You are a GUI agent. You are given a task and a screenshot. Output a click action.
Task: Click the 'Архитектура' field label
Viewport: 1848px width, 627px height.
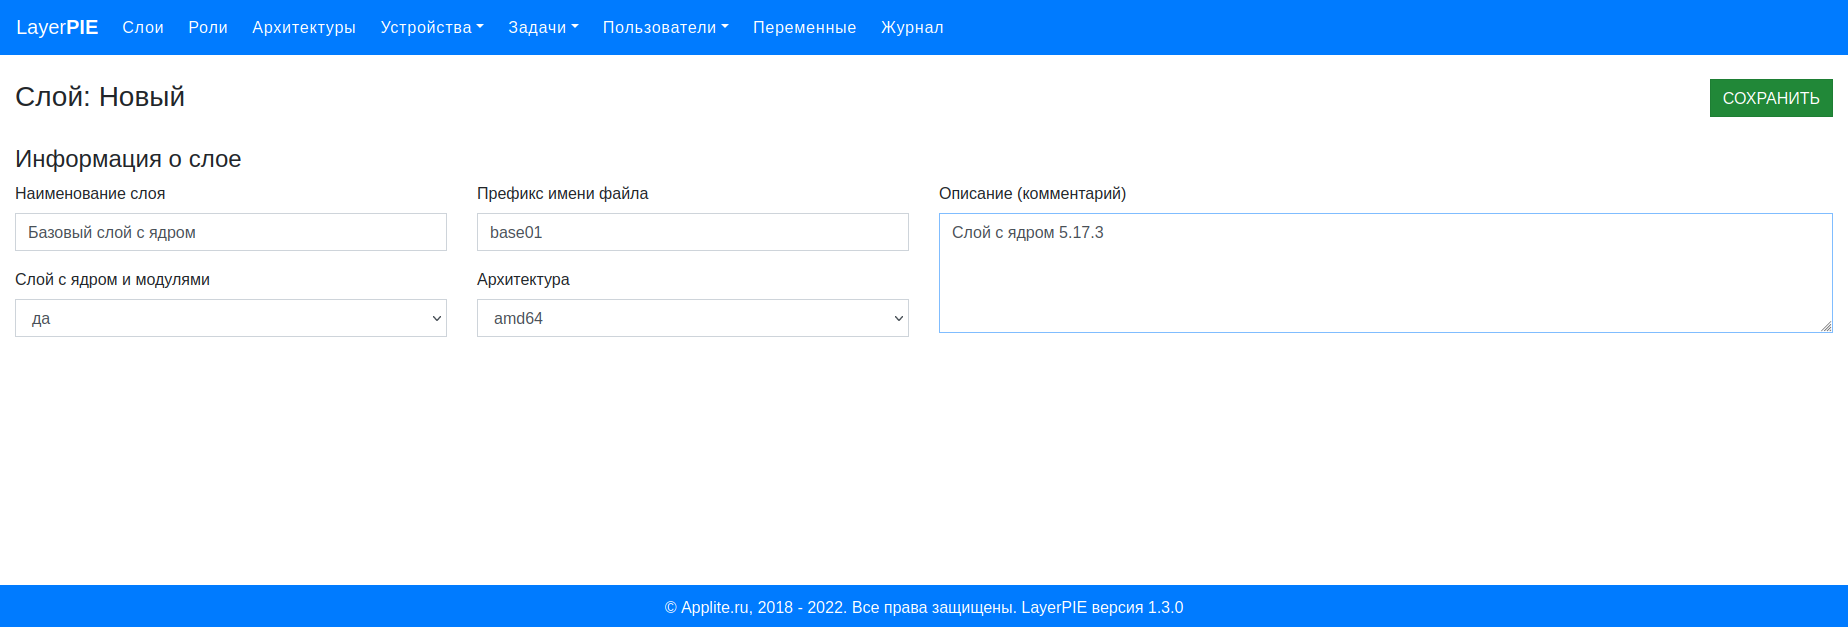[523, 280]
